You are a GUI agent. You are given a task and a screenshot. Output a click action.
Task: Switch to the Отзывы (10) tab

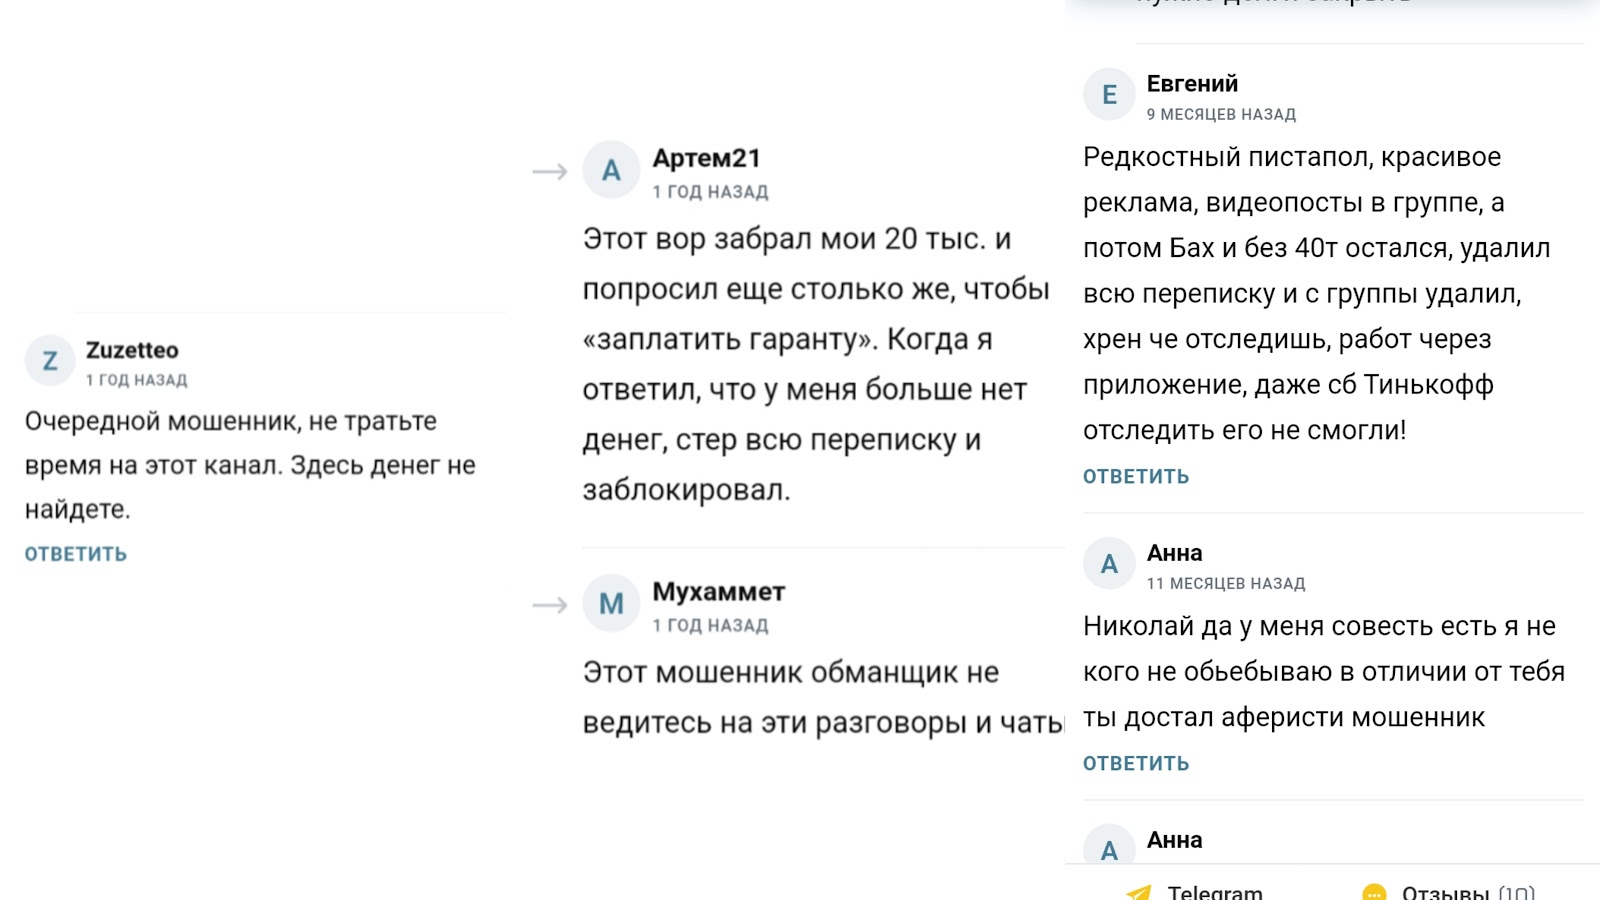pyautogui.click(x=1467, y=892)
